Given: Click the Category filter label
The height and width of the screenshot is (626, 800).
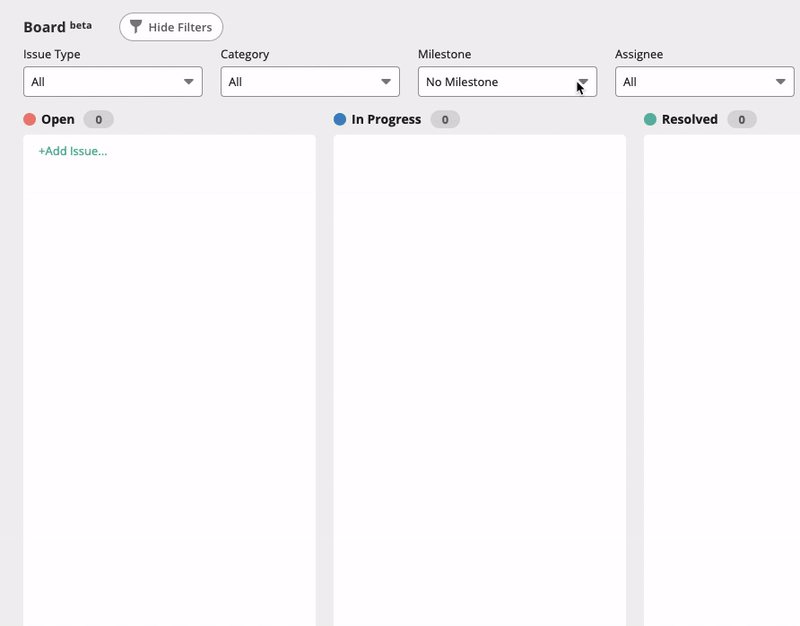Looking at the screenshot, I should click(245, 54).
